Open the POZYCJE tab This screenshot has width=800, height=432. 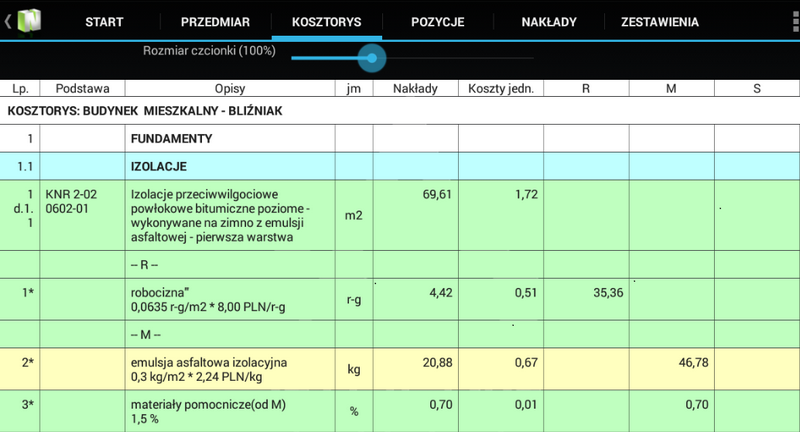tap(438, 22)
